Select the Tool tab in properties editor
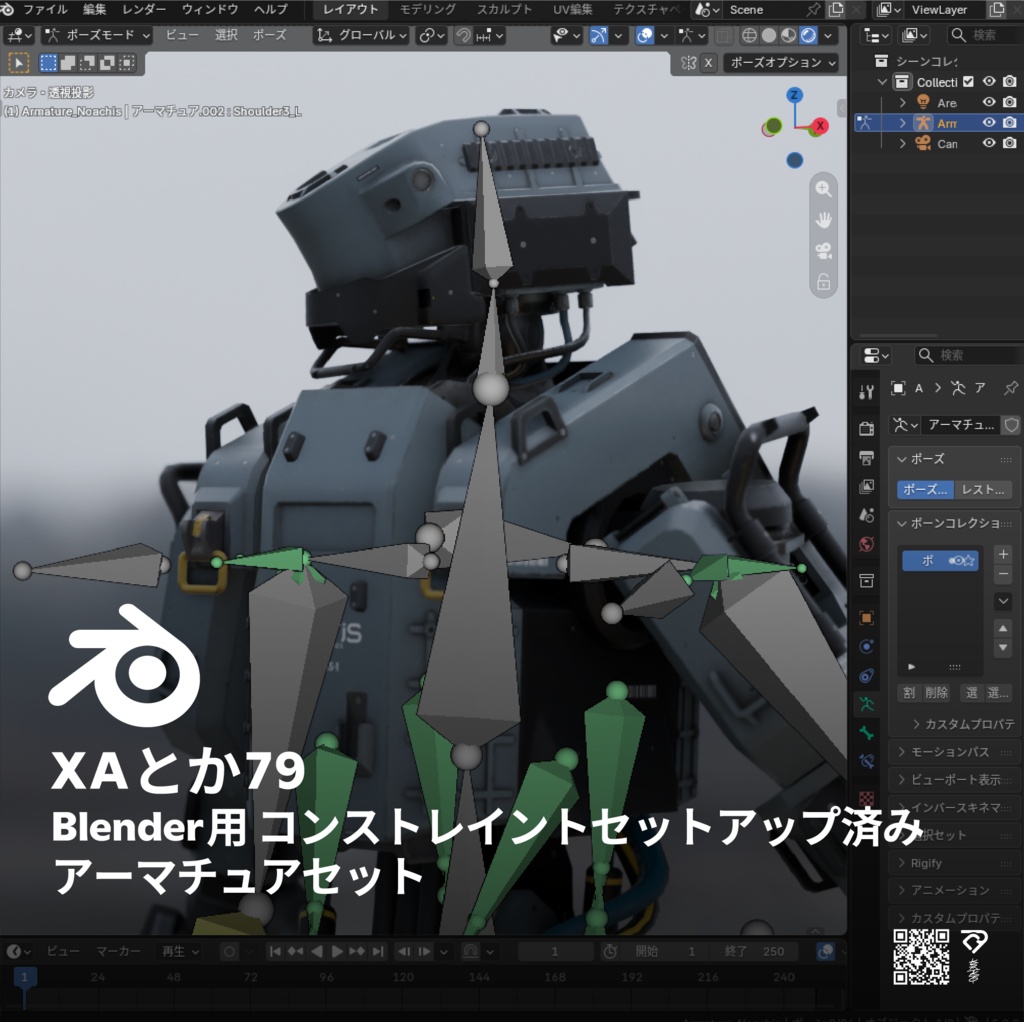The width and height of the screenshot is (1024, 1022). pos(867,391)
